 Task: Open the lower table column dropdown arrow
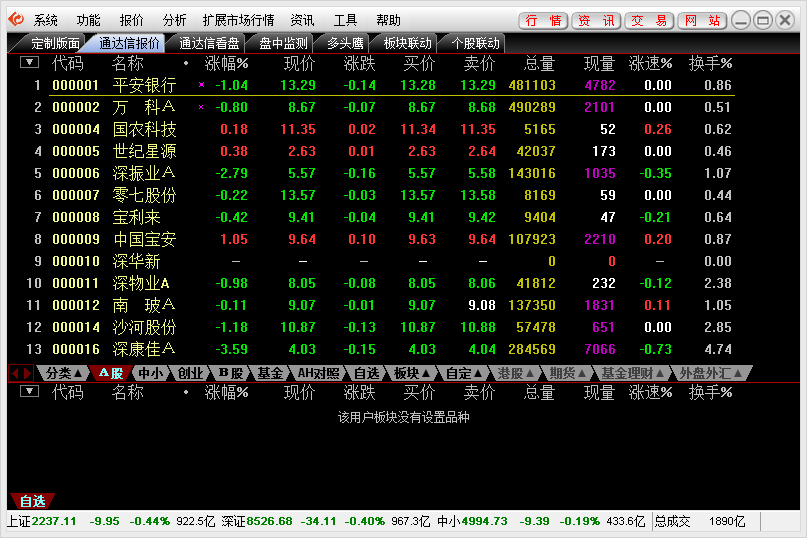[29, 391]
